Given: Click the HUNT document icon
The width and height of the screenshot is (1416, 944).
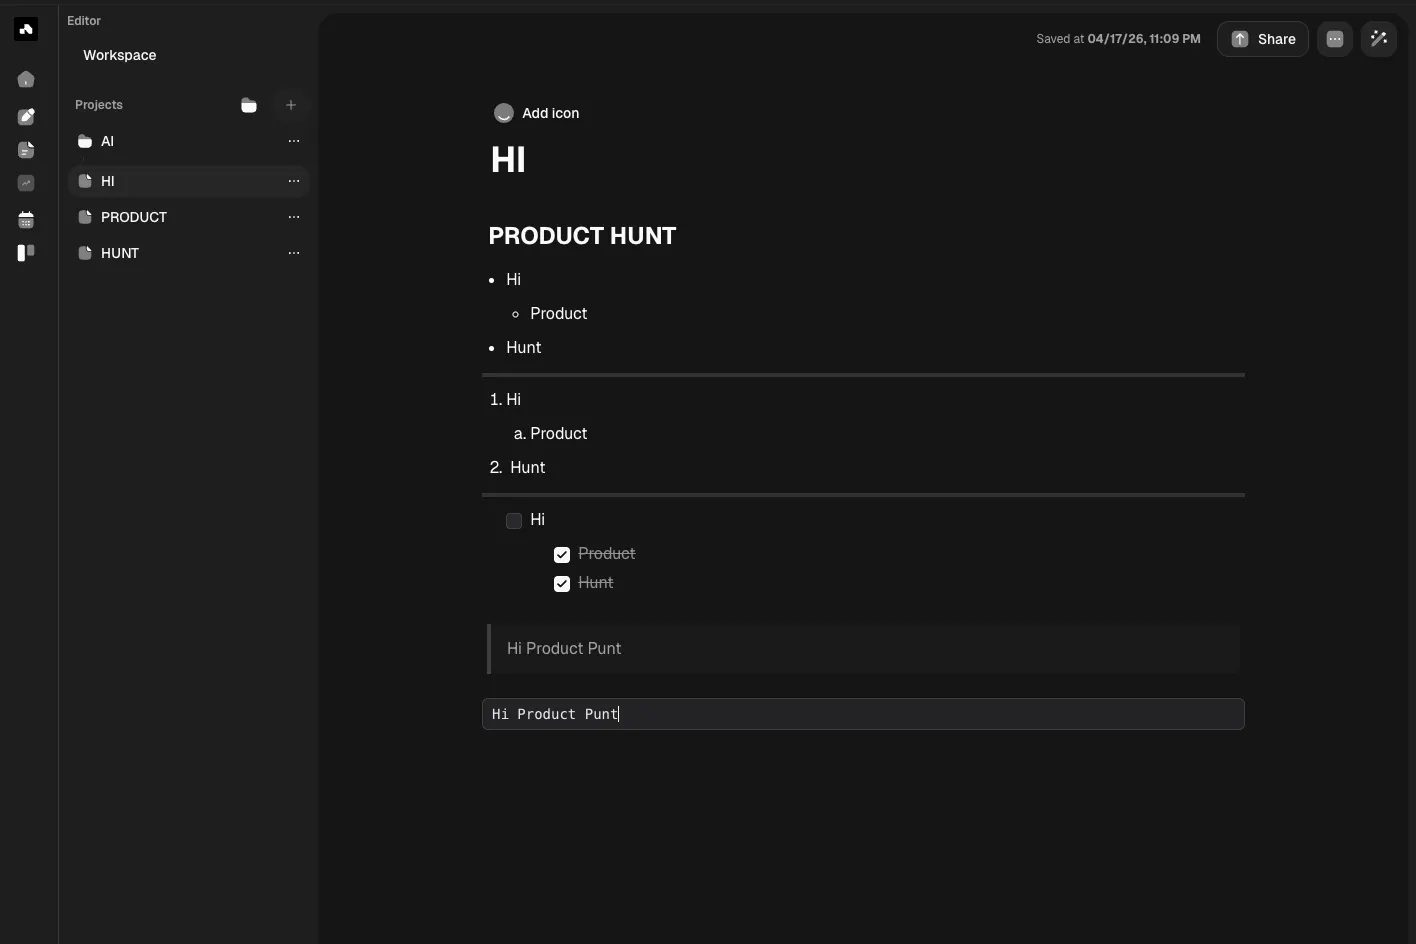Looking at the screenshot, I should [x=85, y=253].
